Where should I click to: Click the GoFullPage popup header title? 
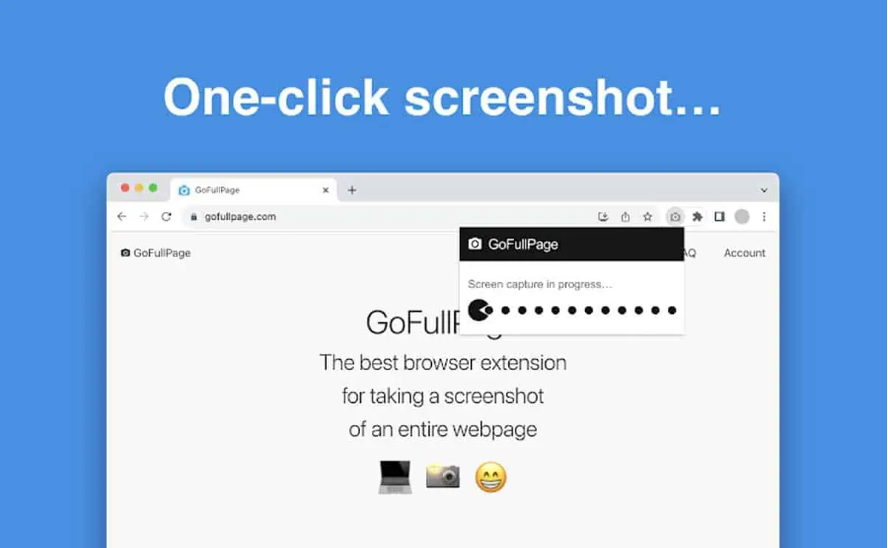523,245
